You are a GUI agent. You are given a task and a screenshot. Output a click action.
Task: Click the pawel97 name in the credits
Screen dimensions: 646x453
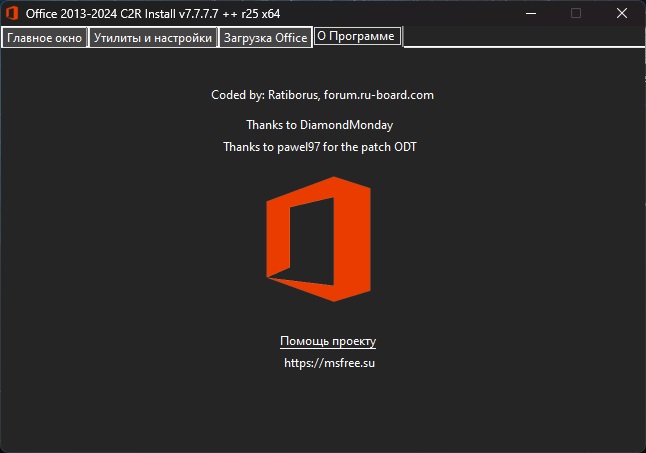299,147
